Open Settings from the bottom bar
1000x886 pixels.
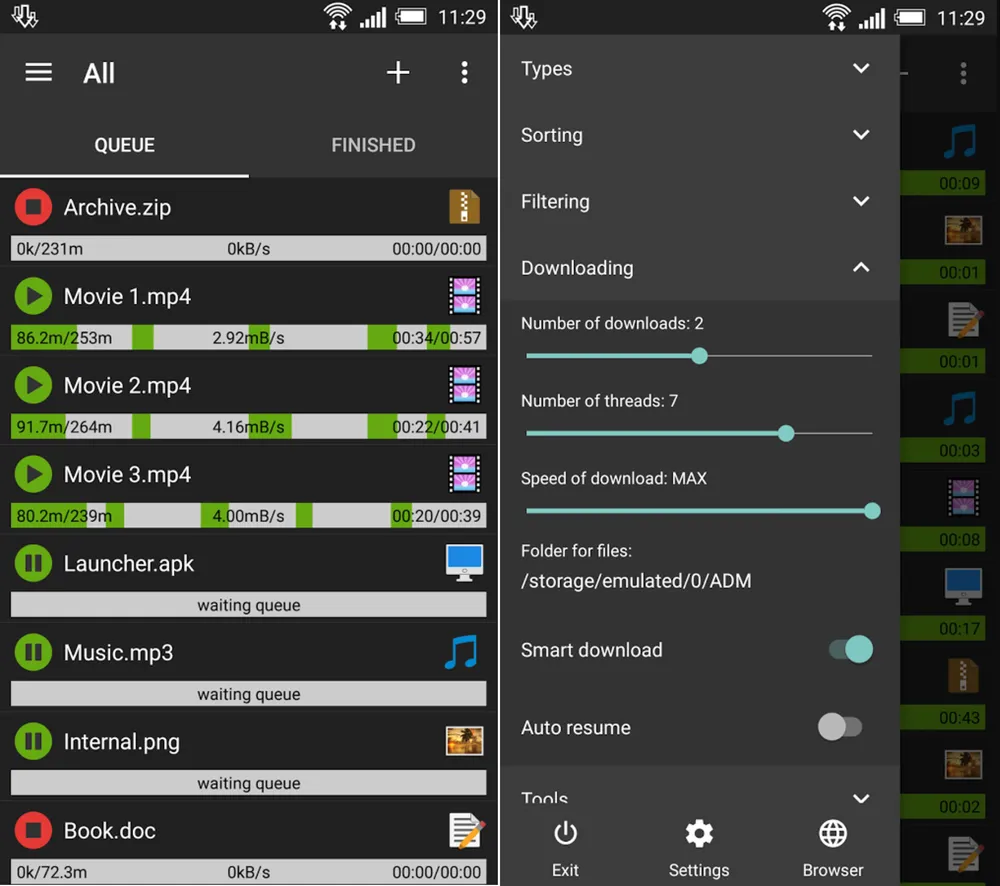pyautogui.click(x=698, y=848)
